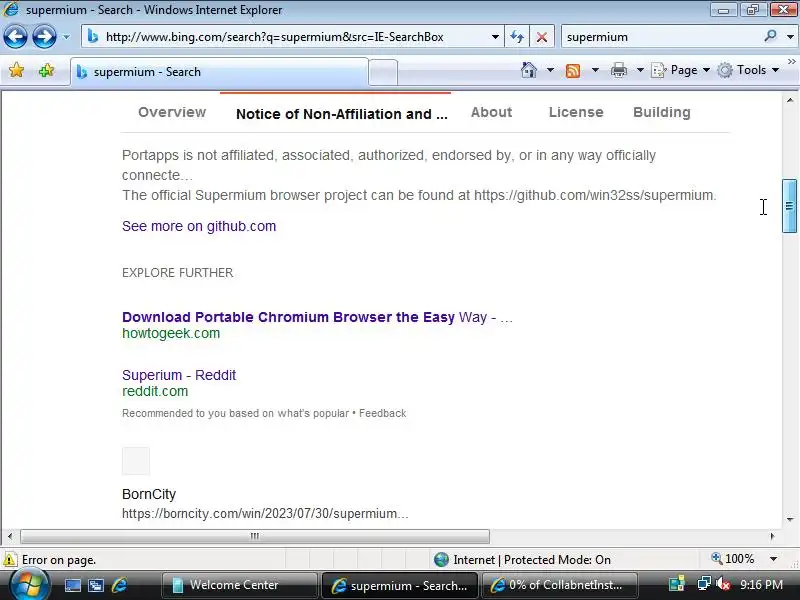Select 'supermium - Search...' taskbar button

click(399, 586)
